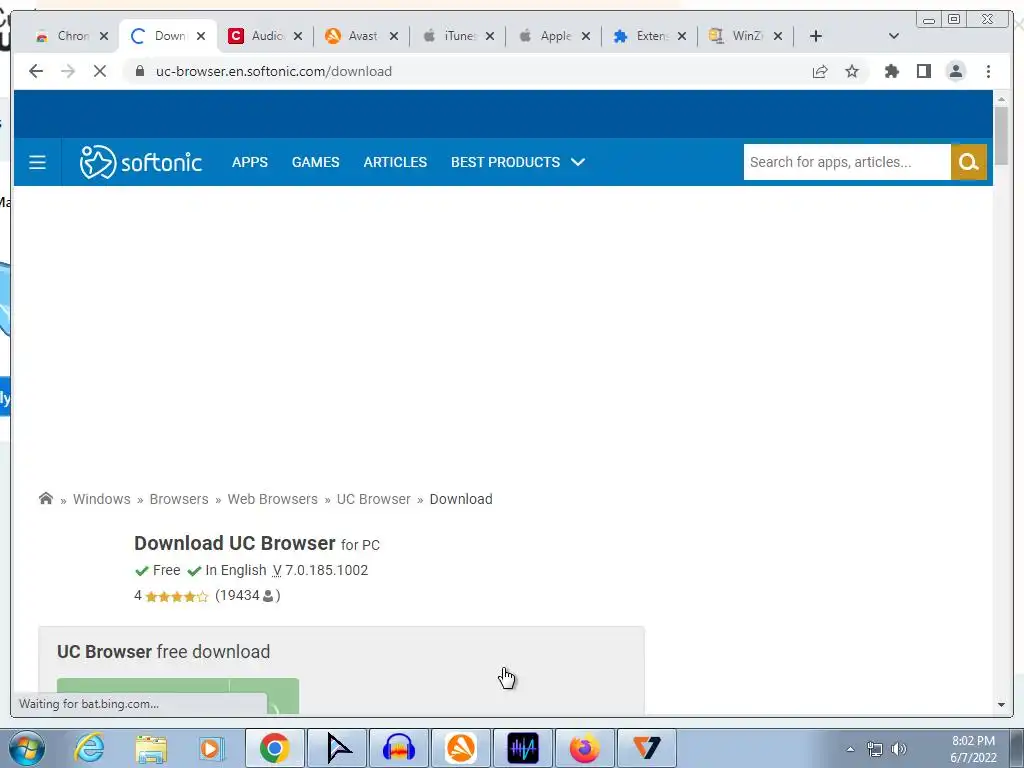Image resolution: width=1024 pixels, height=768 pixels.
Task: Click the vertical scrollbar thumb
Action: coord(1001,136)
